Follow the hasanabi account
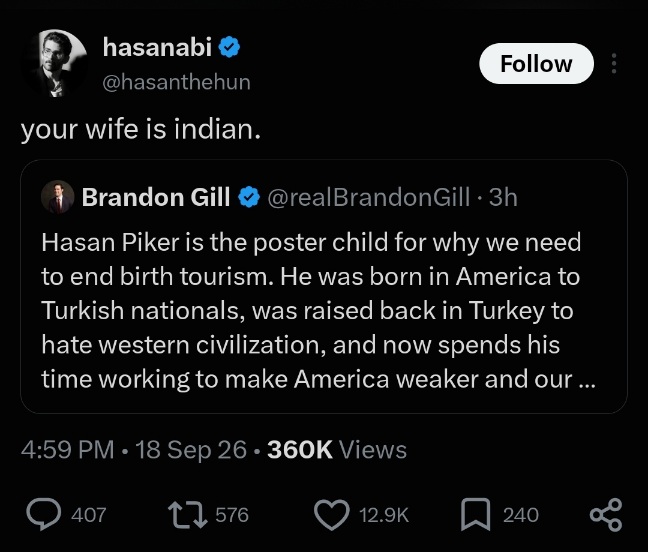Screen dimensions: 648x552 [536, 64]
